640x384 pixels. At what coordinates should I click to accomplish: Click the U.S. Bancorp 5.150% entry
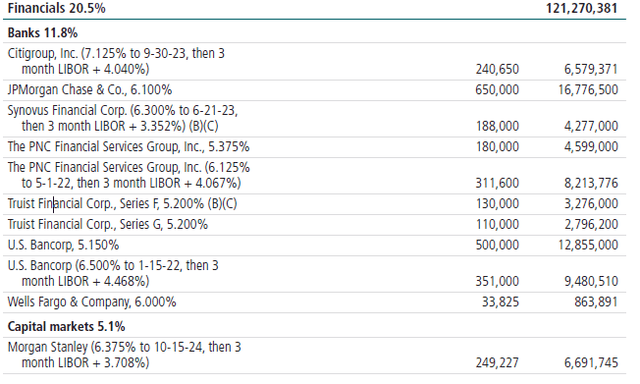coord(63,245)
